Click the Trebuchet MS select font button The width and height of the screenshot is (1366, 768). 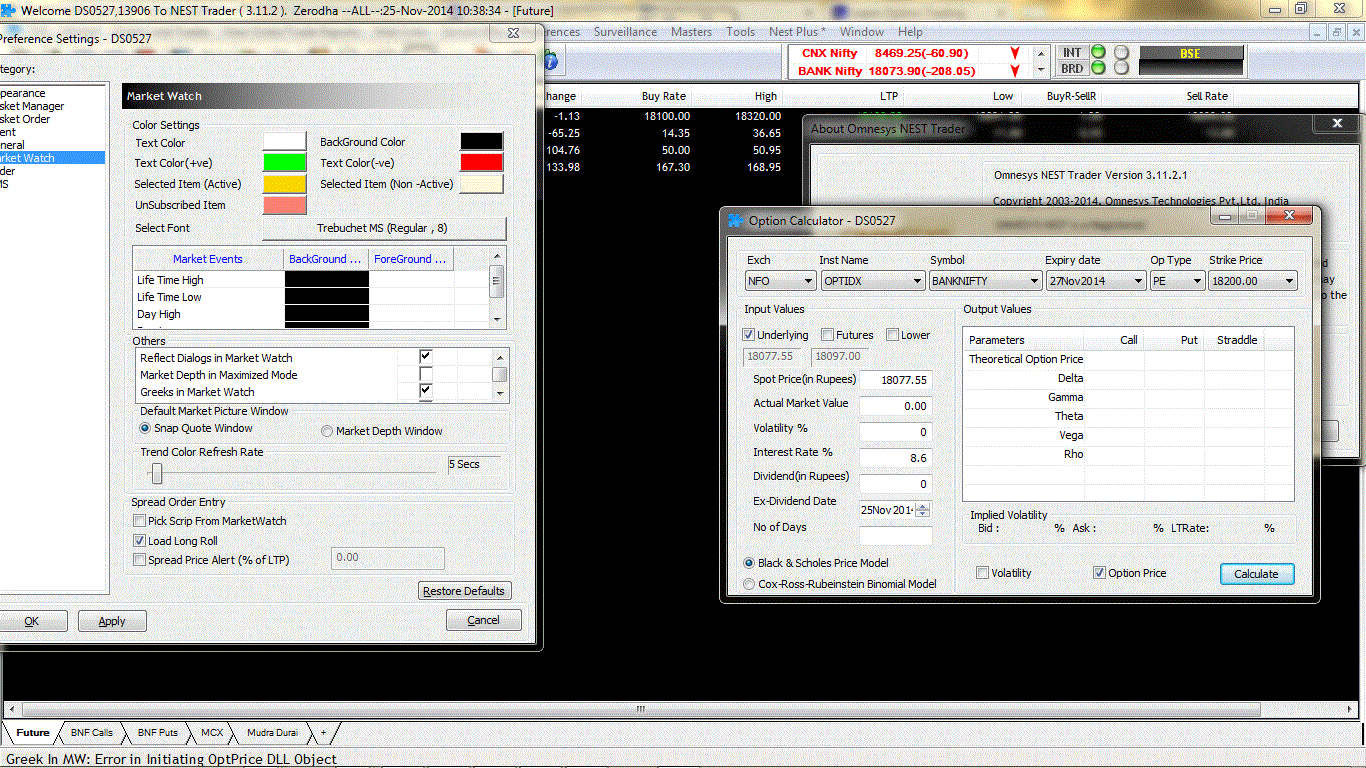coord(384,228)
